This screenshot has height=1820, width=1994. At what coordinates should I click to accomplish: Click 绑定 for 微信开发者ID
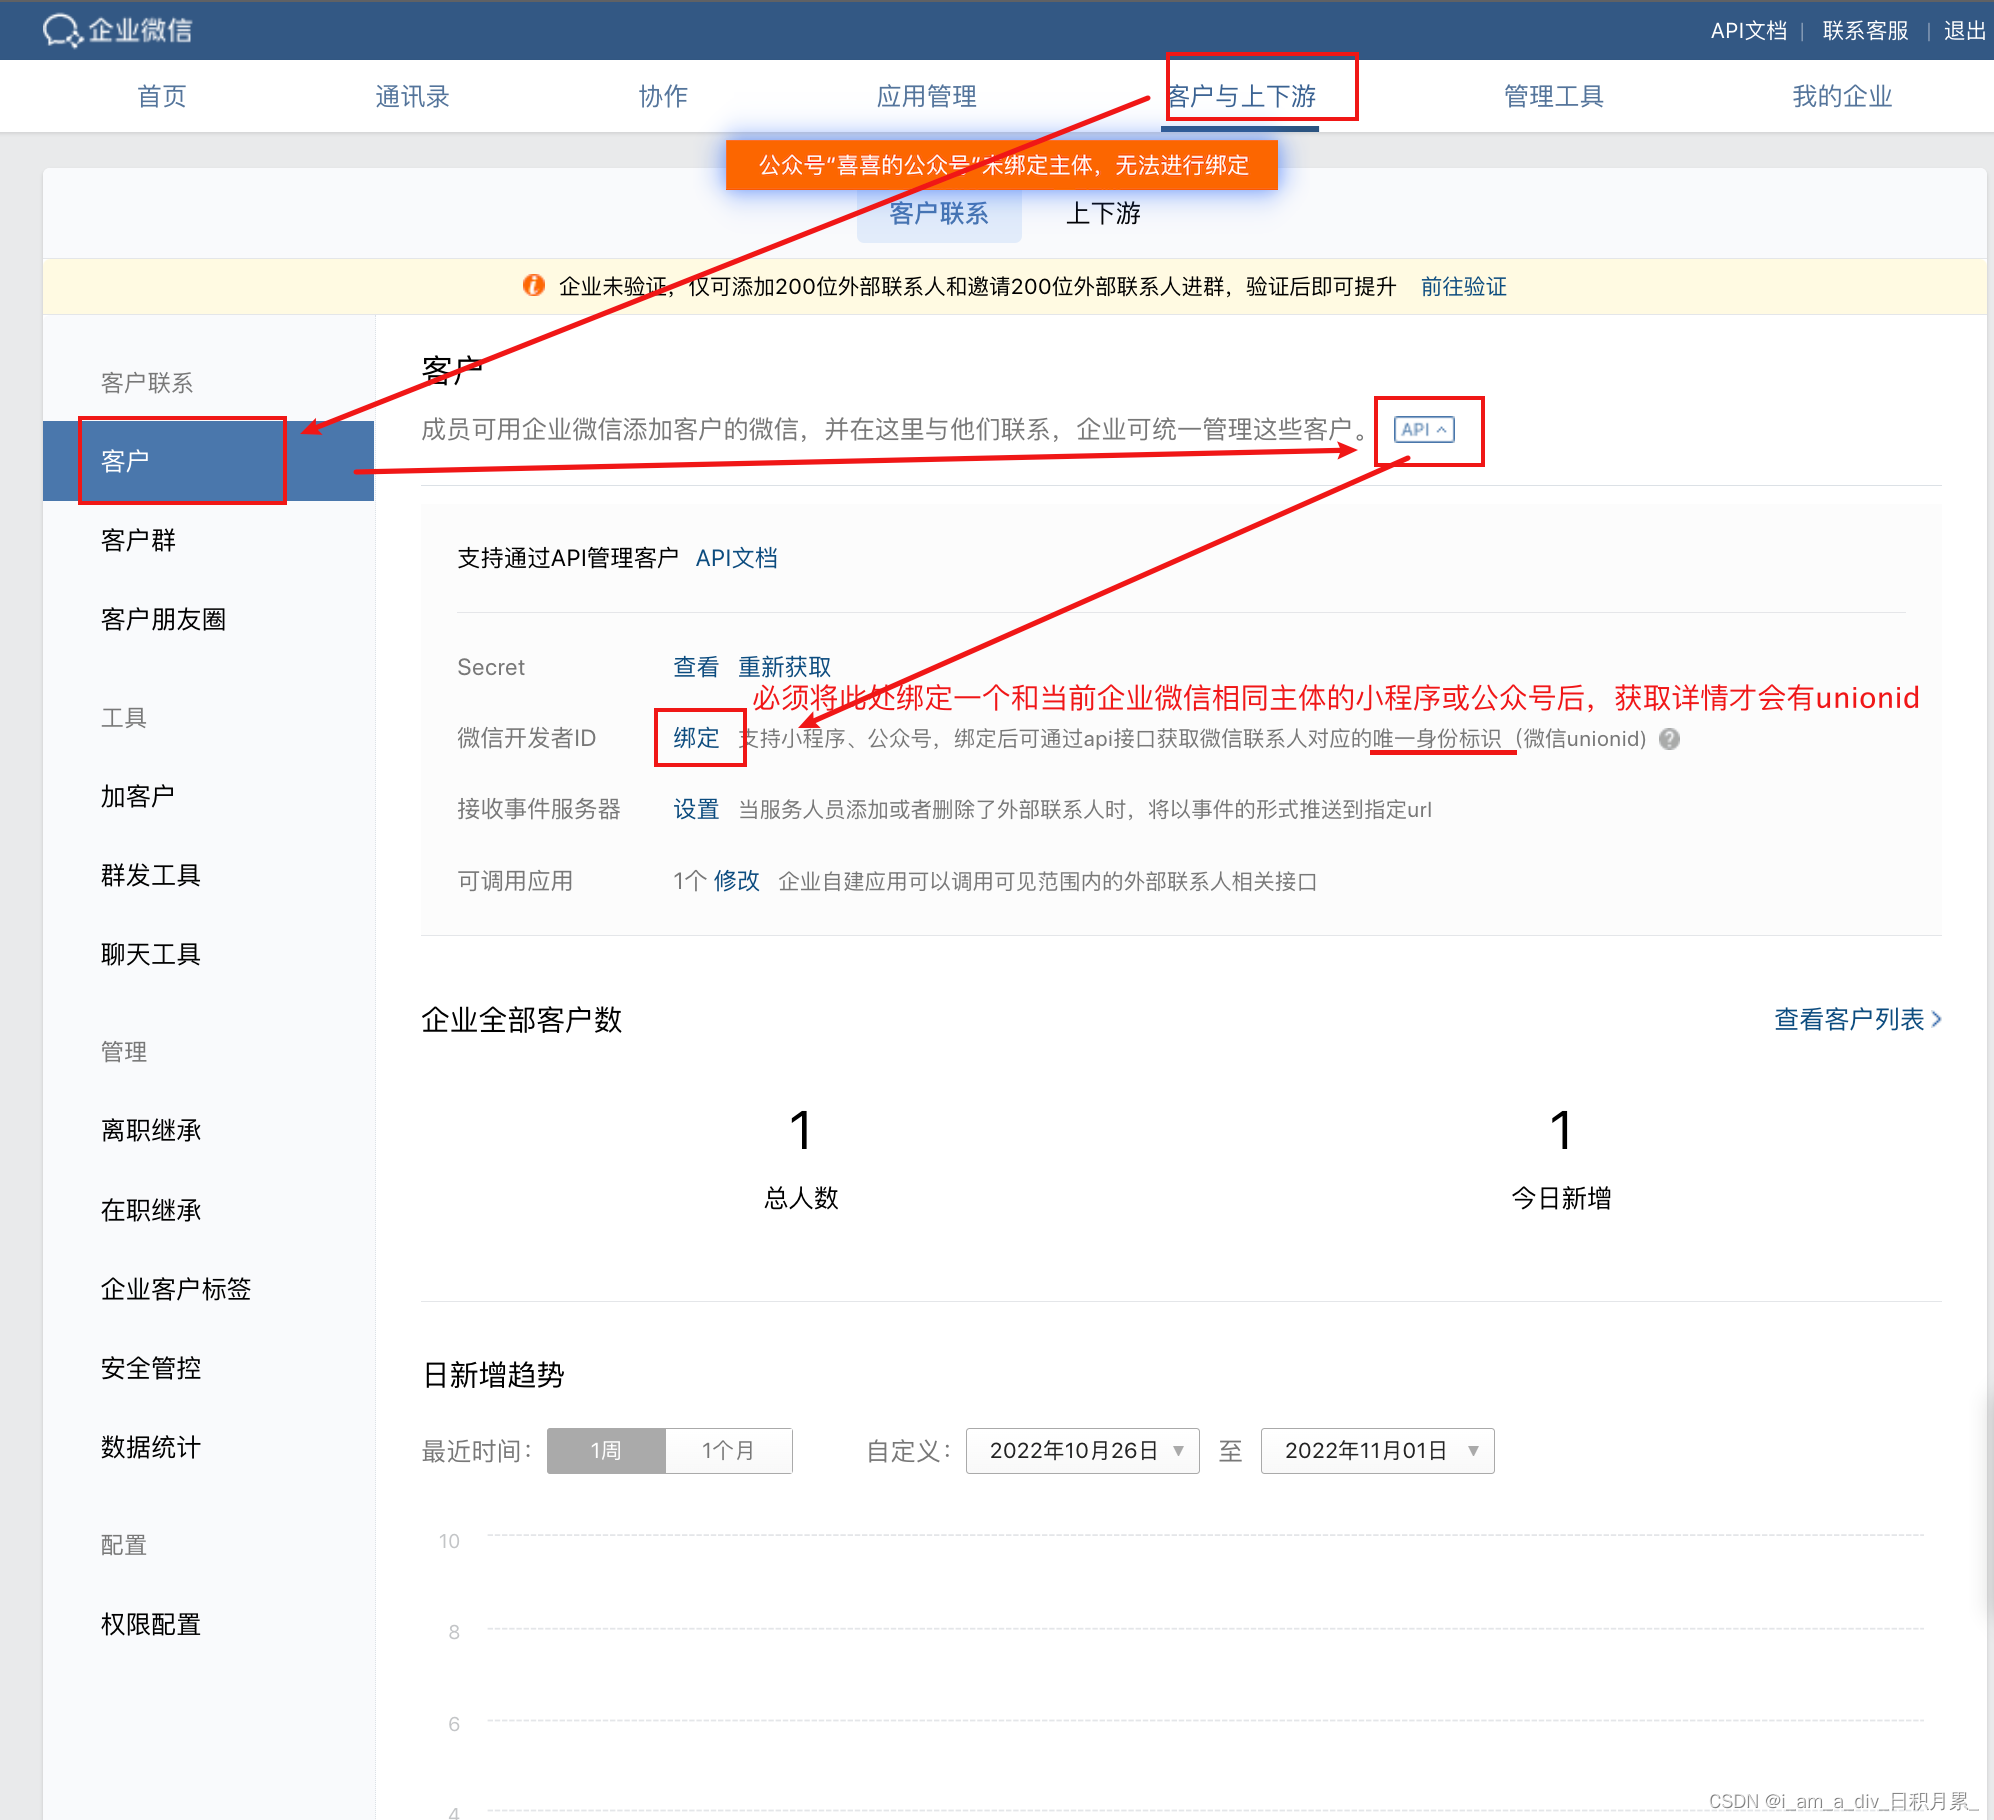coord(696,738)
